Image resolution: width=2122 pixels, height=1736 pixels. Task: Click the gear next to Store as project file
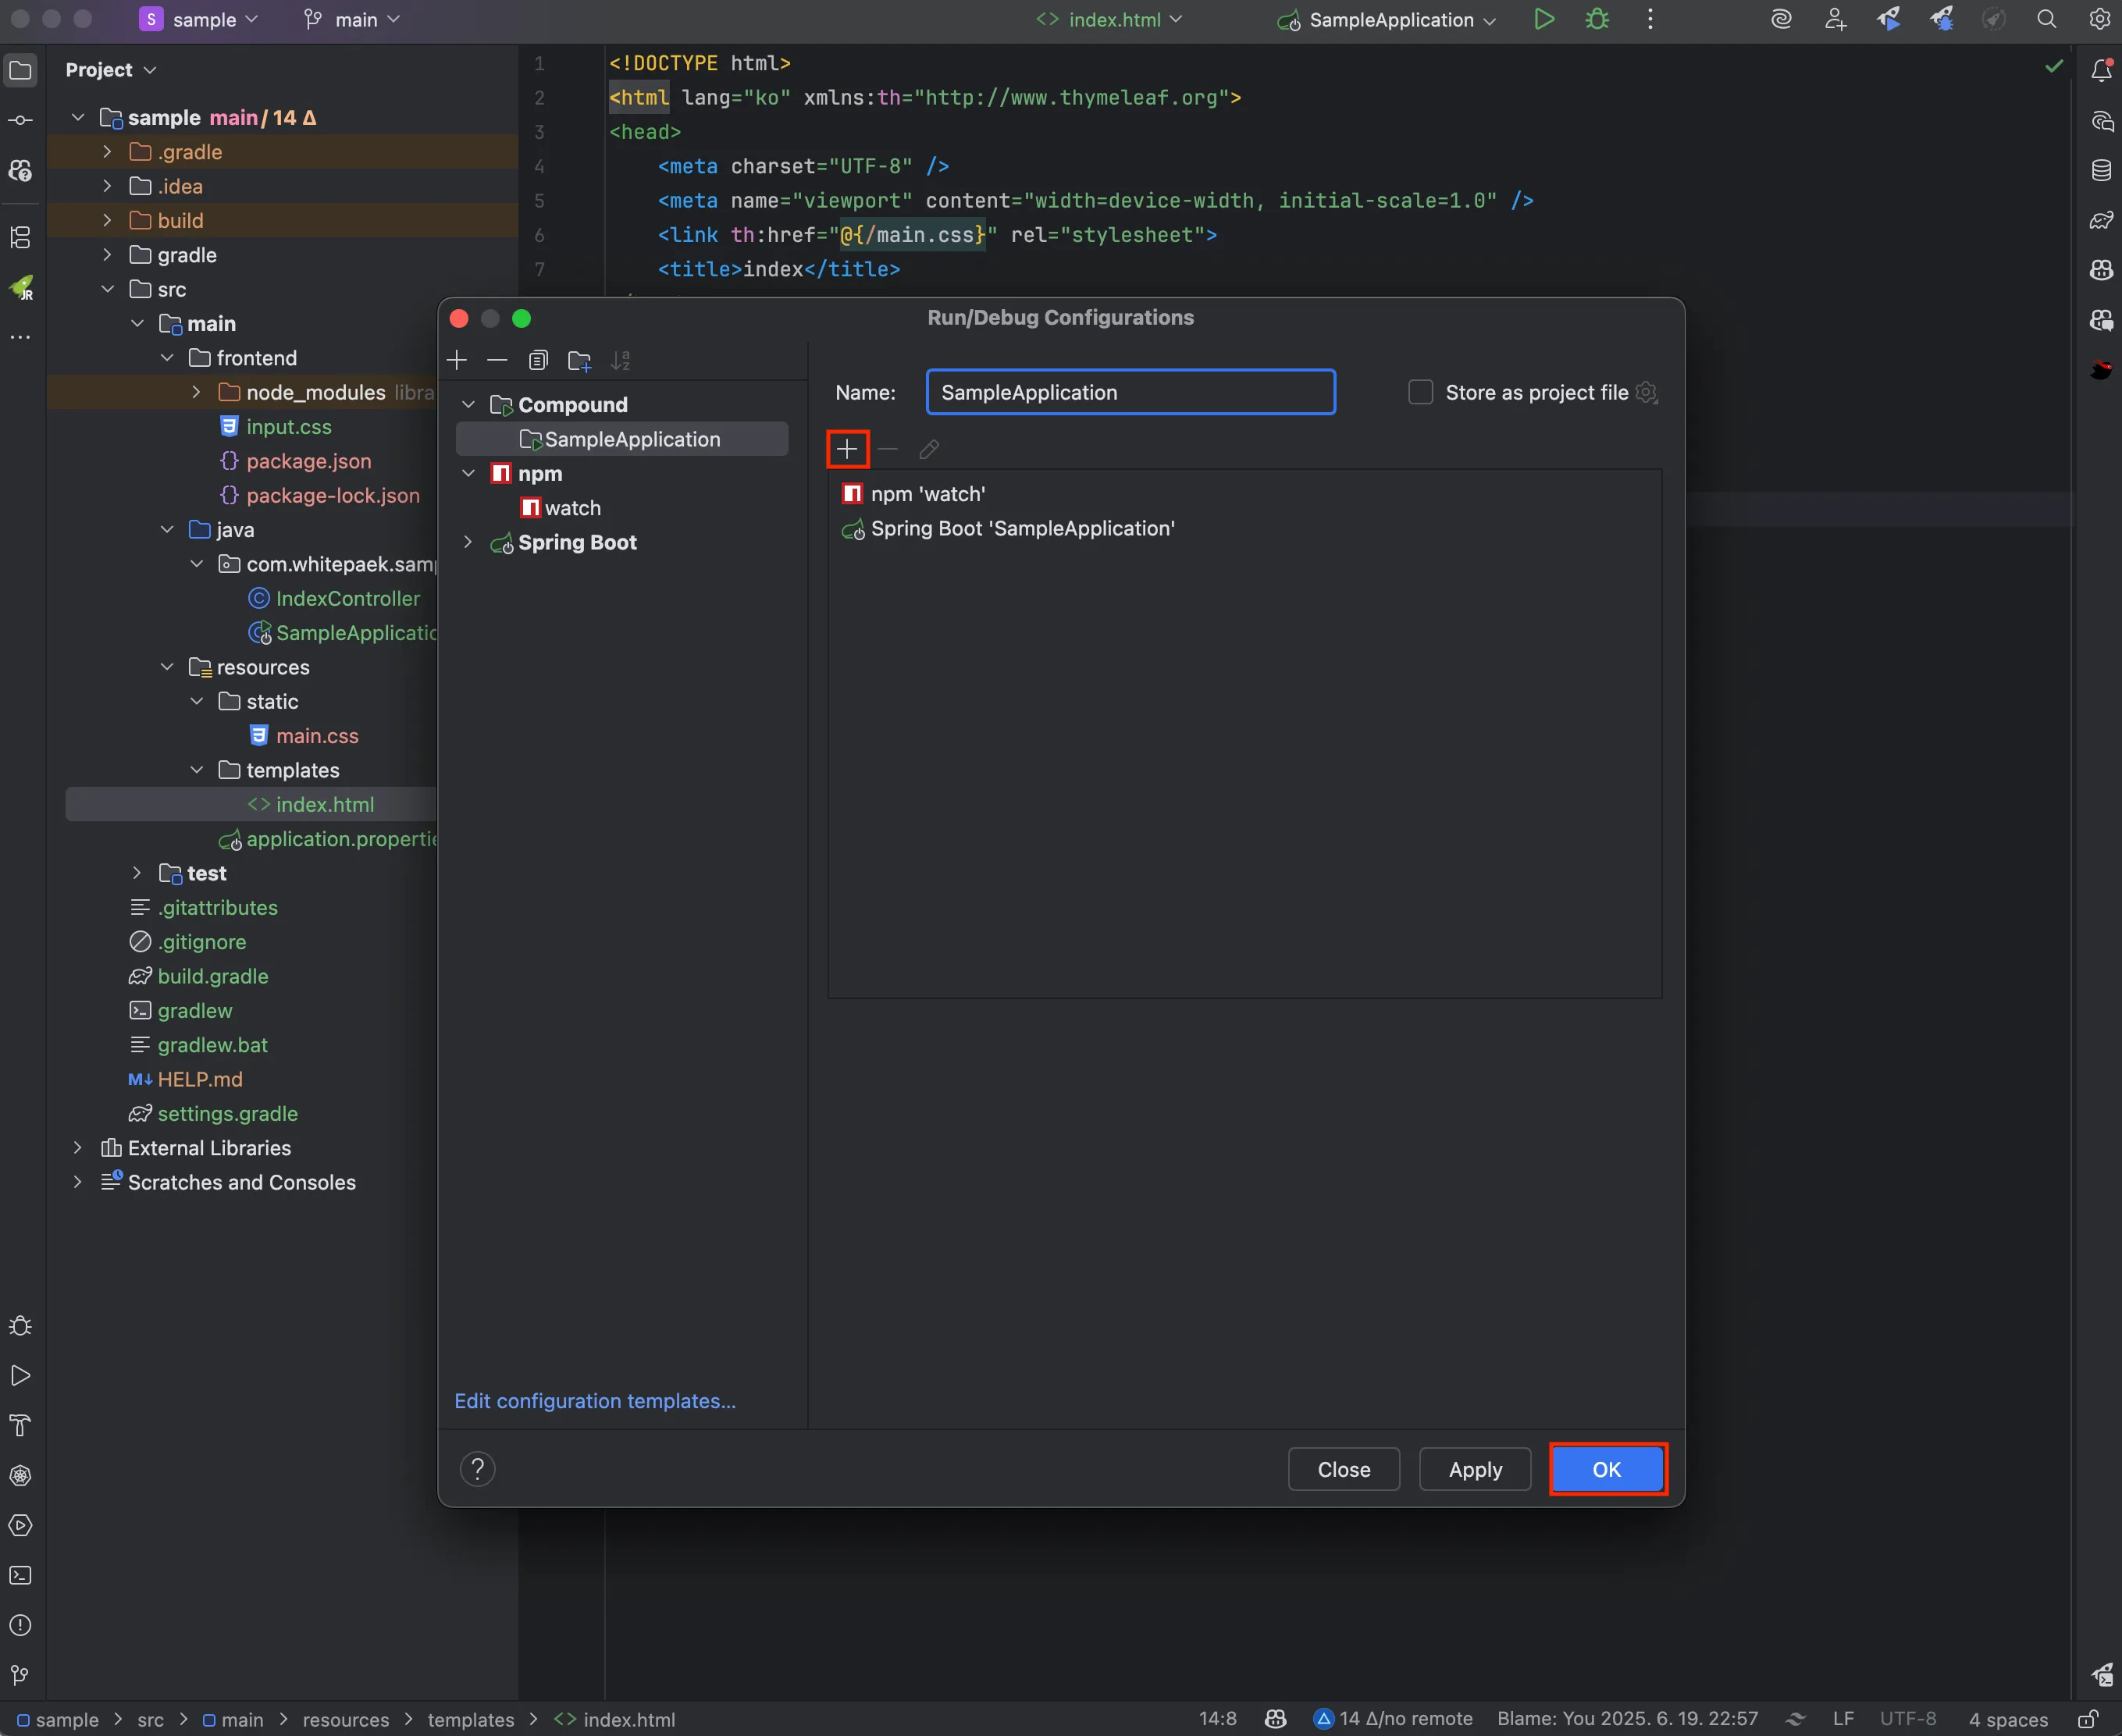coord(1647,392)
